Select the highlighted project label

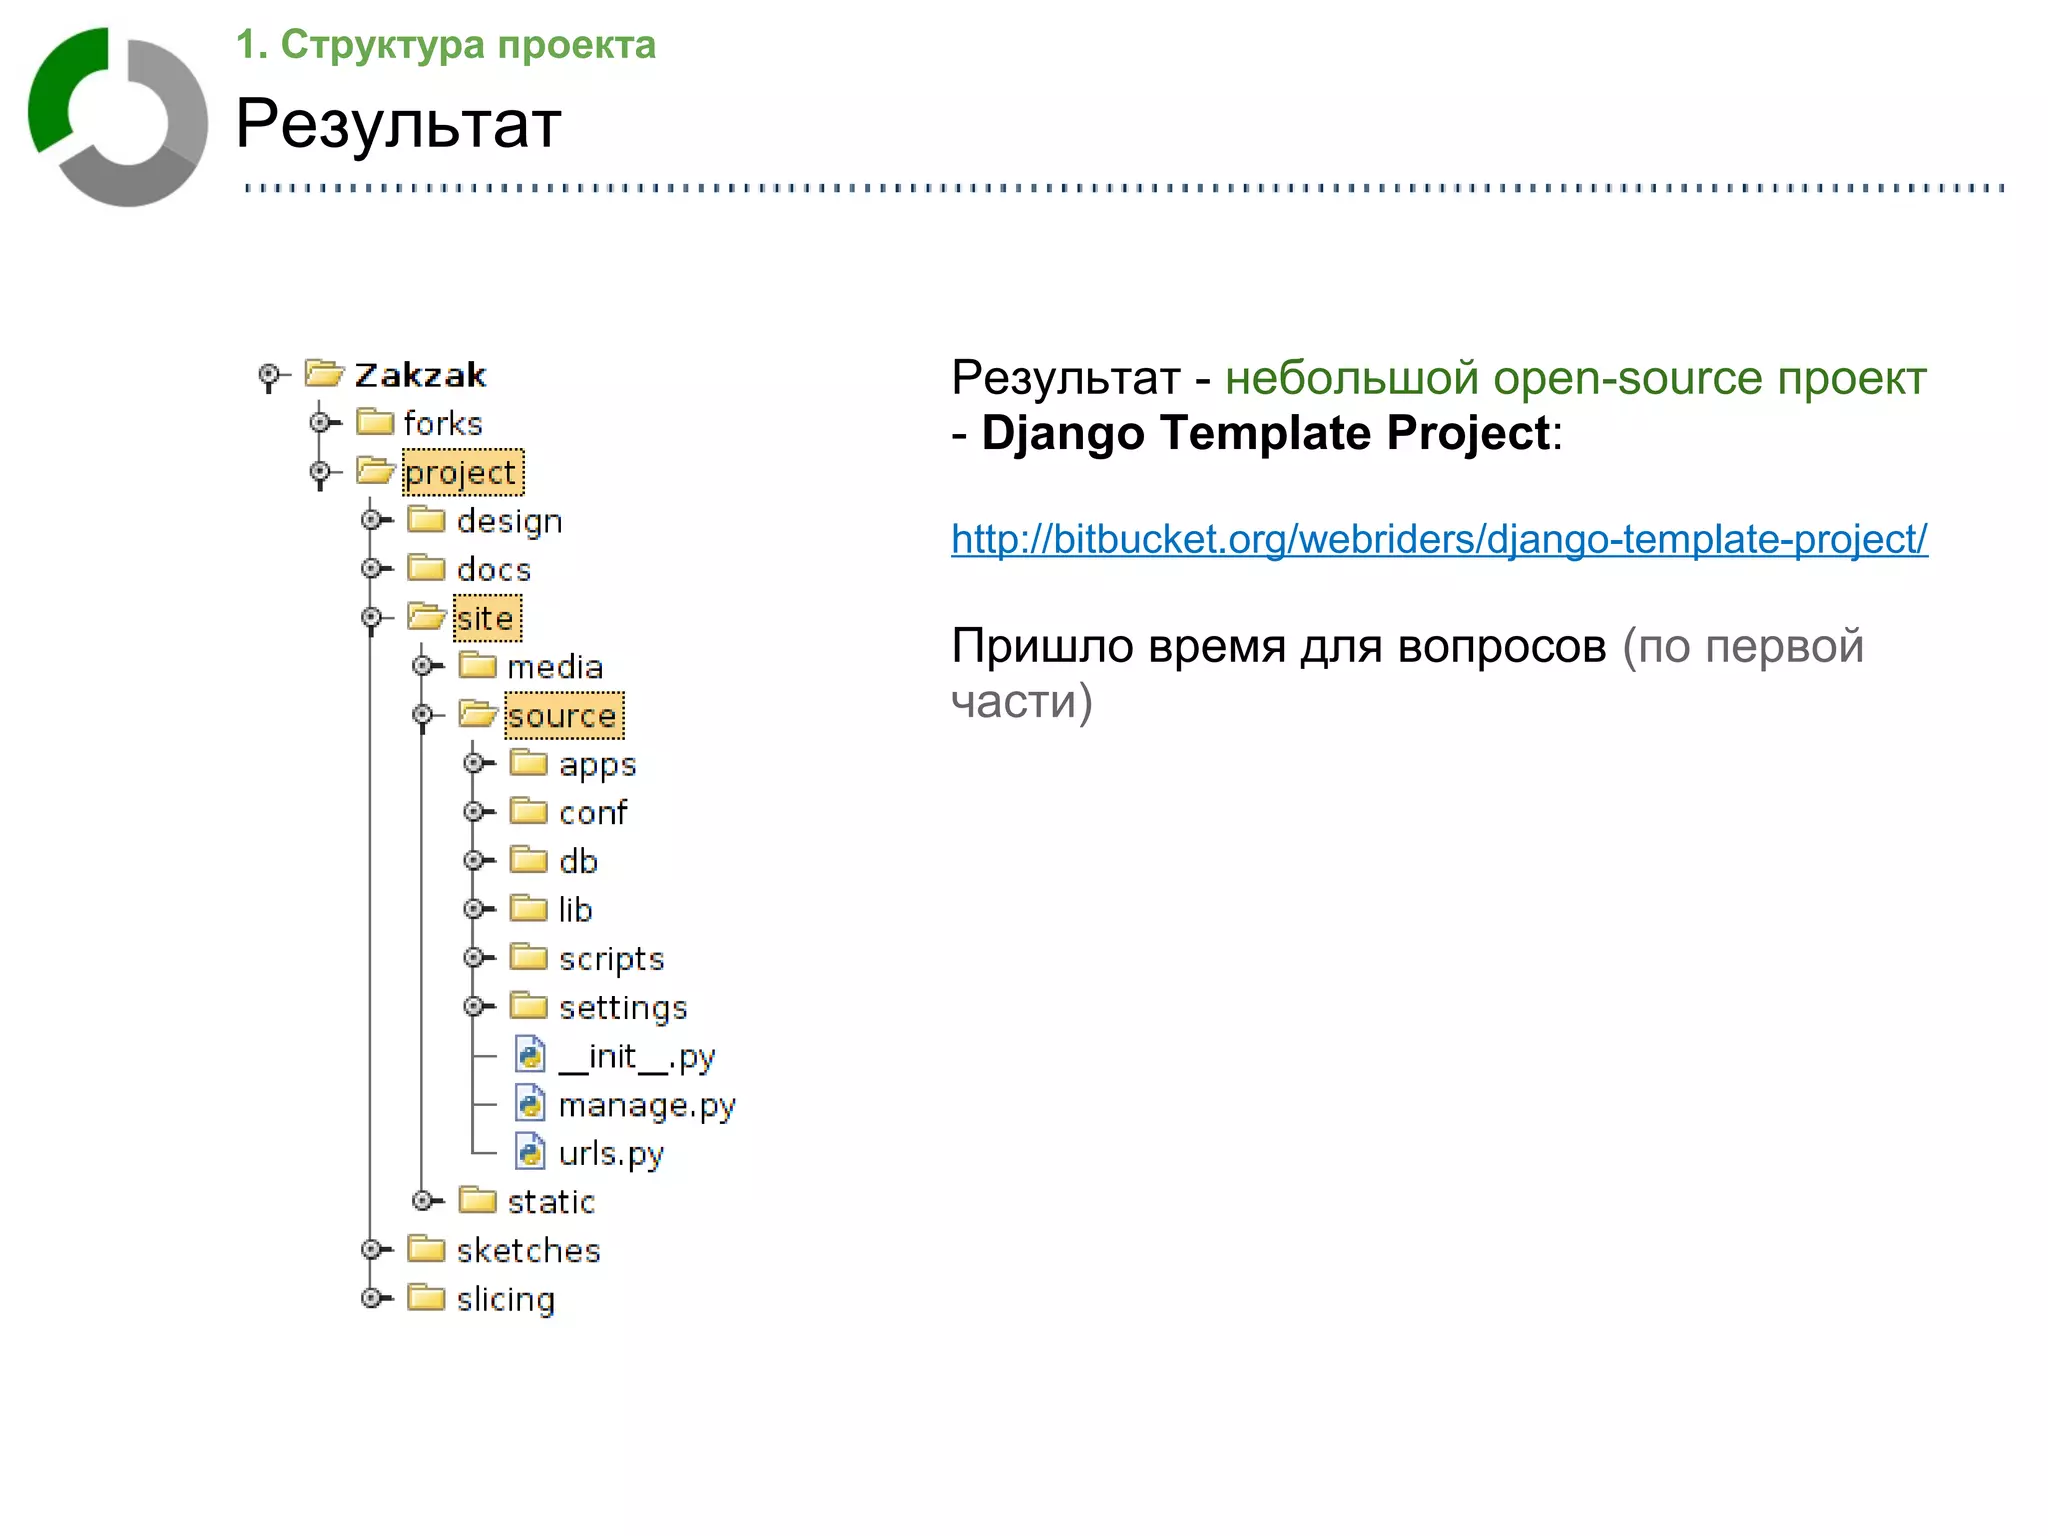click(463, 472)
